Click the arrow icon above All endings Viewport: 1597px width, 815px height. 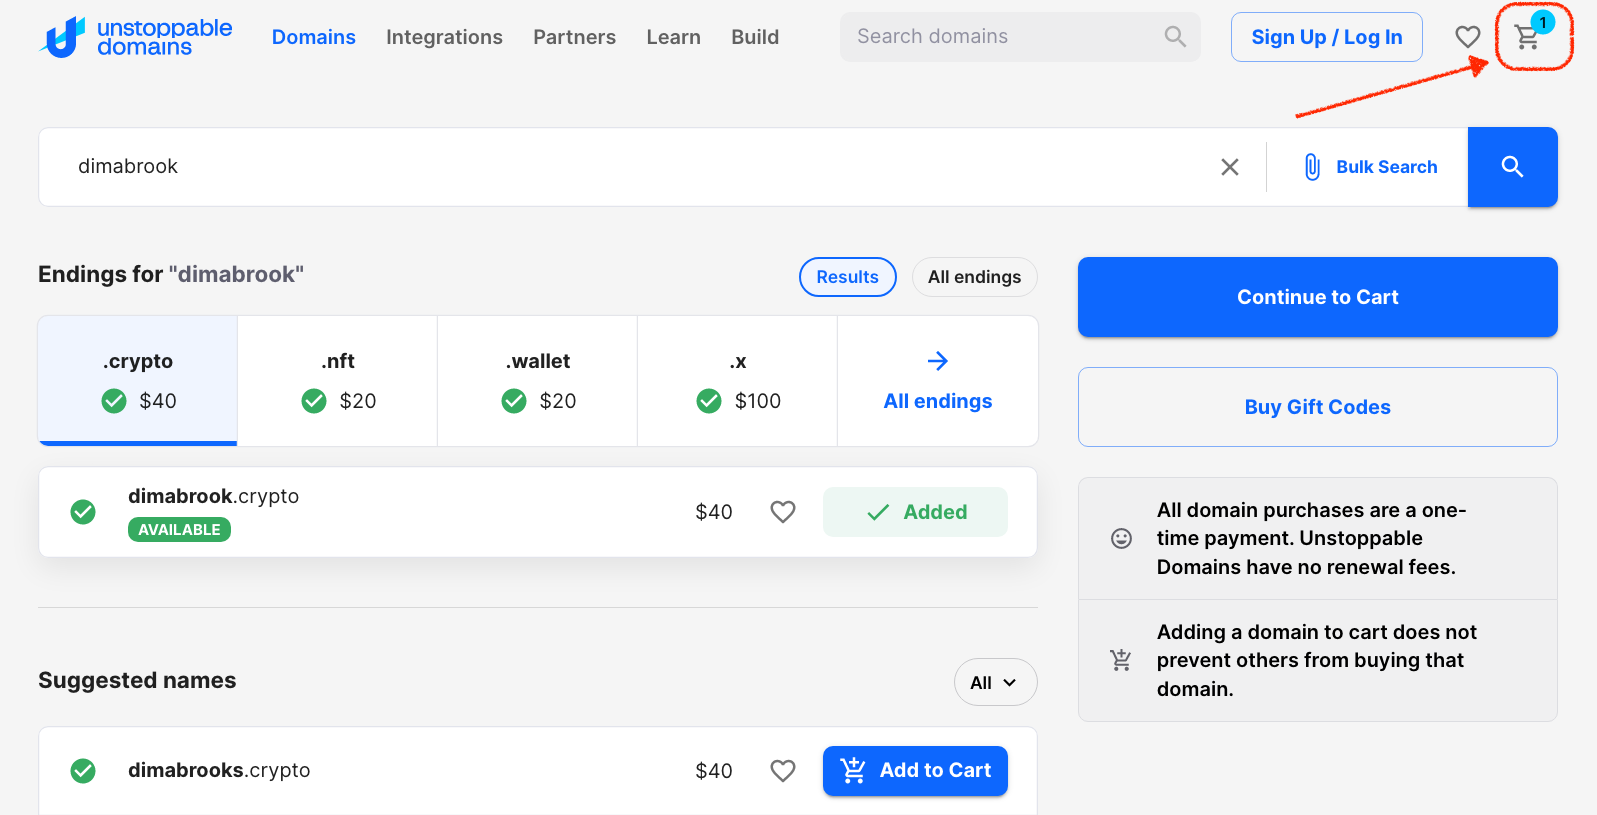point(937,361)
